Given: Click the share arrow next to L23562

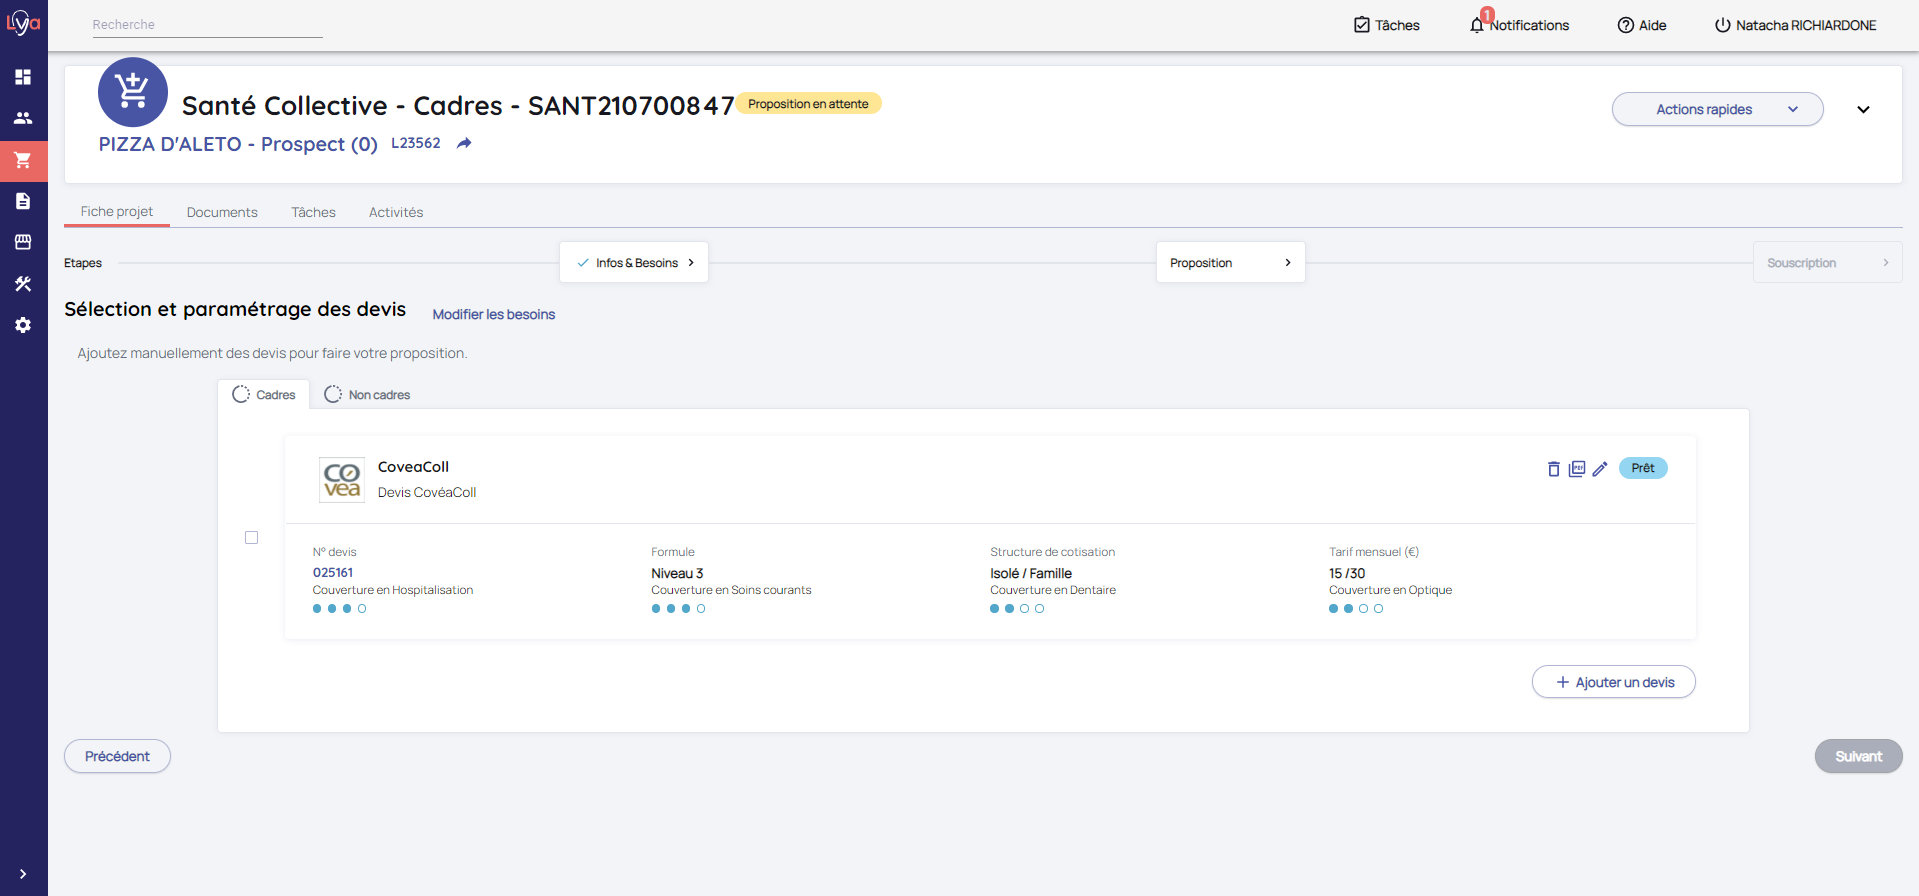Looking at the screenshot, I should coord(464,144).
